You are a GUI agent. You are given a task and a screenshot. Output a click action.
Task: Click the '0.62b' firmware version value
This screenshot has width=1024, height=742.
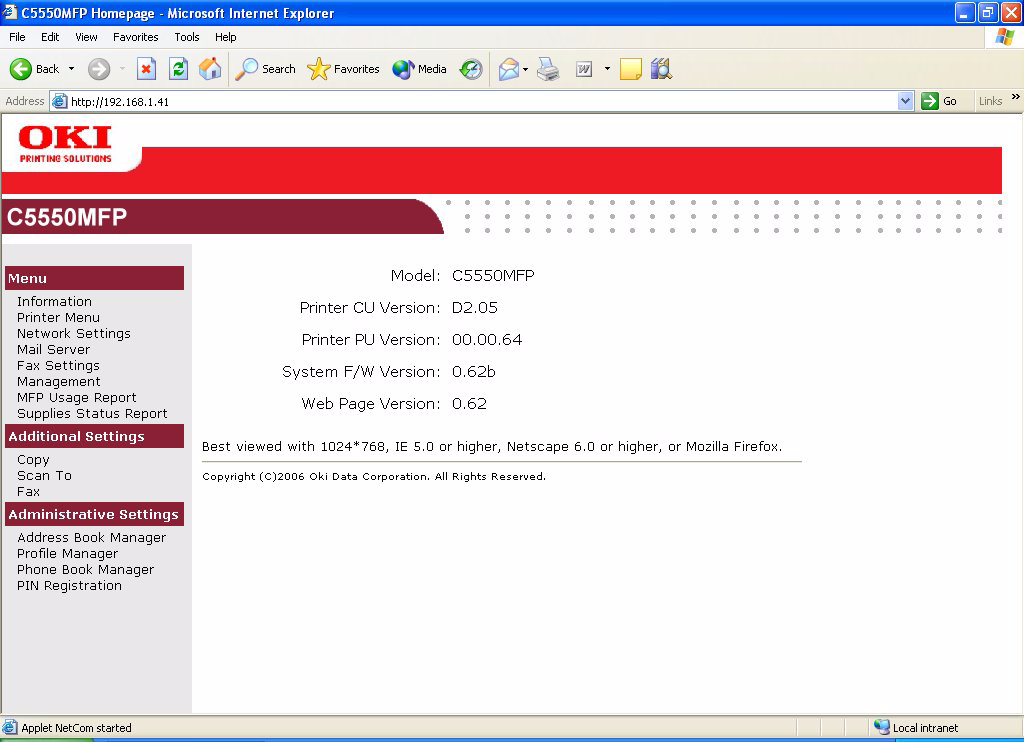pos(473,372)
